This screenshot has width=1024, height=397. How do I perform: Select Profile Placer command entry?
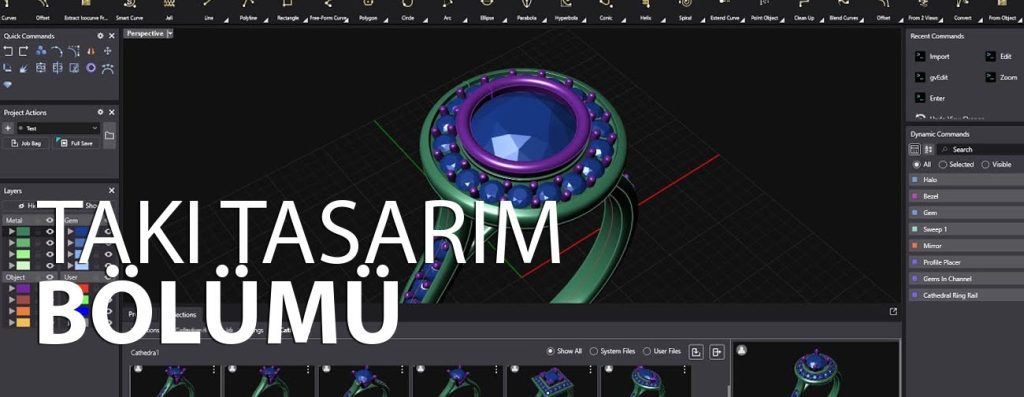pyautogui.click(x=966, y=262)
